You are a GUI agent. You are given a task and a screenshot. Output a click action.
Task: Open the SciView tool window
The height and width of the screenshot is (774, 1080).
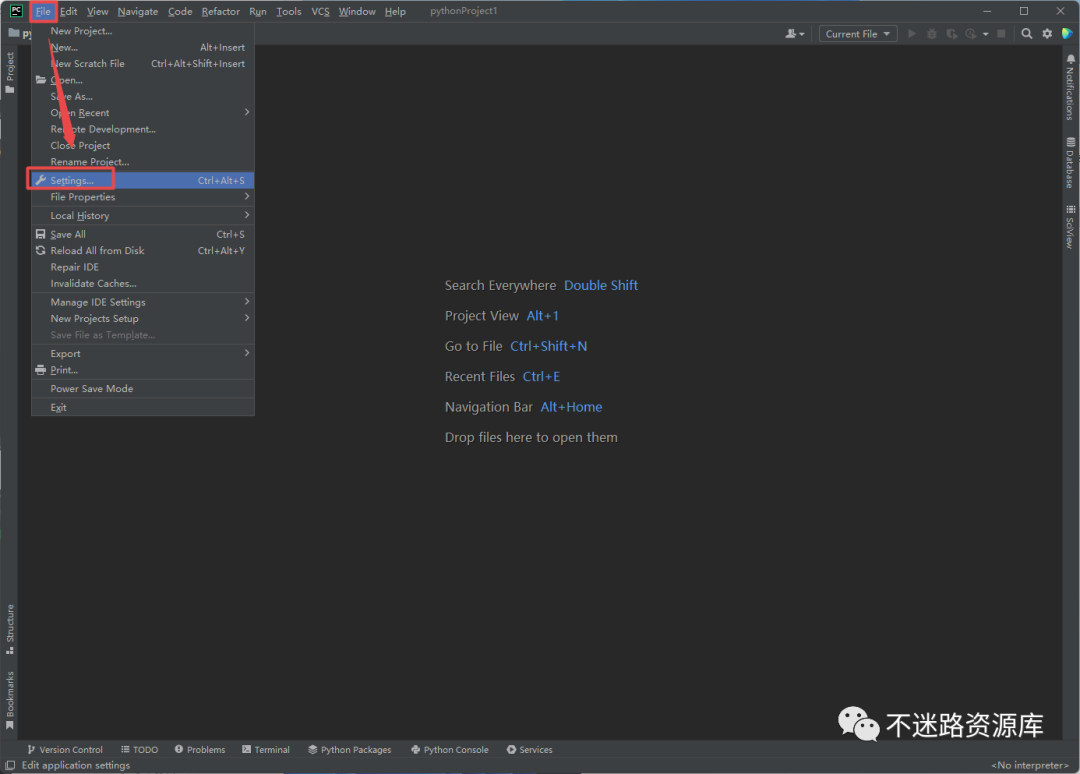[x=1070, y=227]
